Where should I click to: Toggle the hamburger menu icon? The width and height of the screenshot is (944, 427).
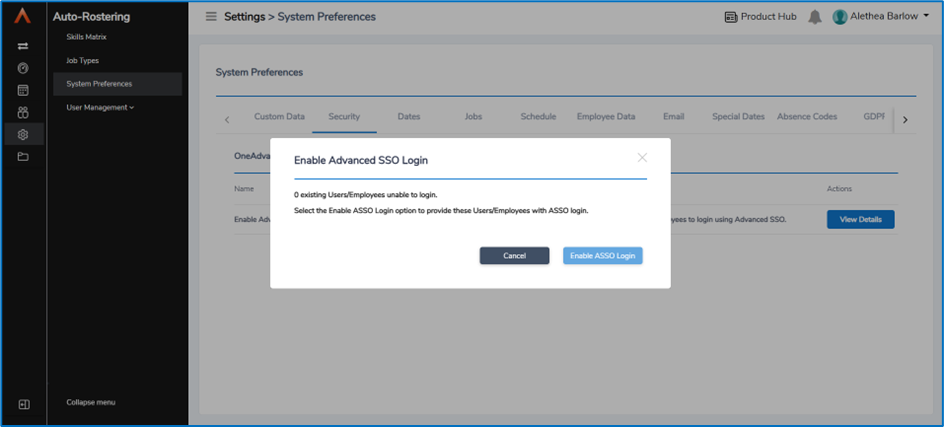point(211,16)
